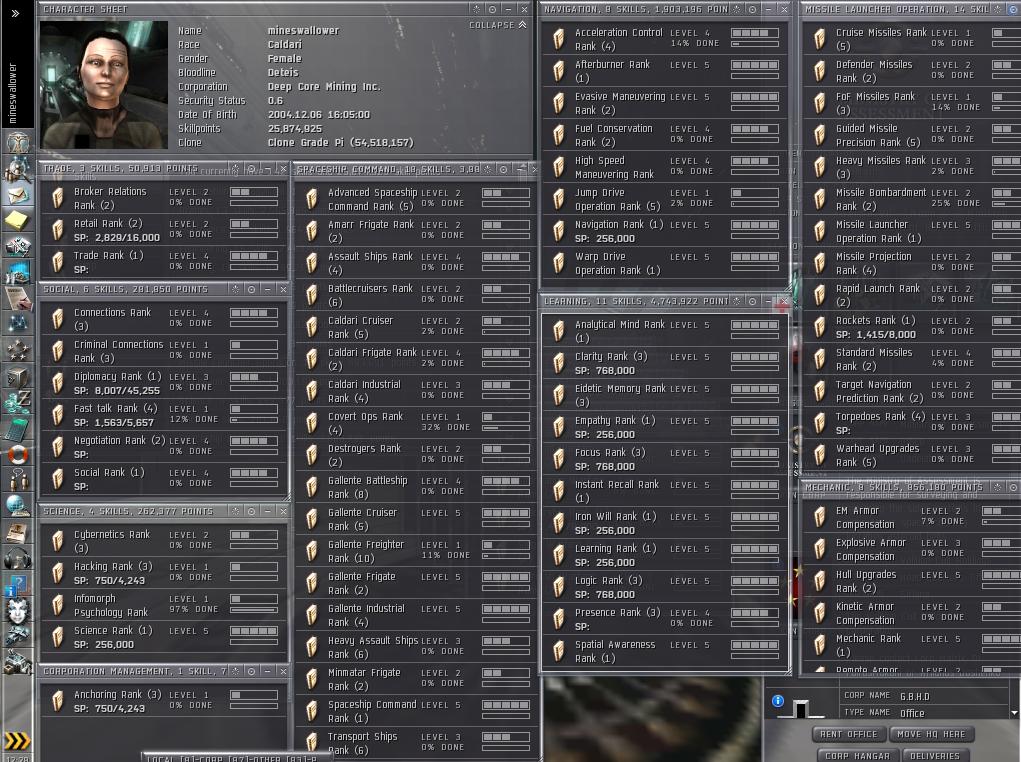Open the face portrait sidebar icon
The width and height of the screenshot is (1021, 762).
point(18,610)
